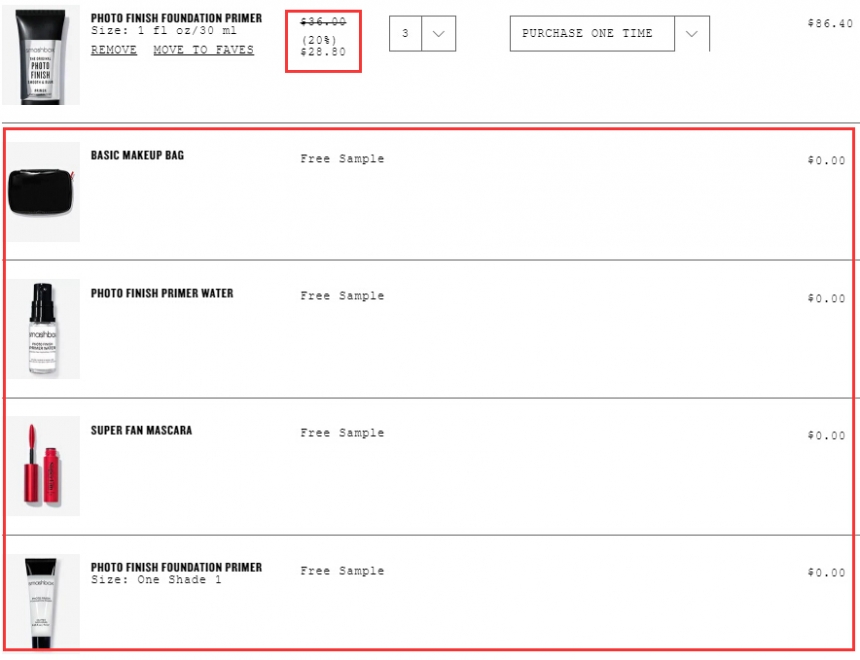Click the Super Fan Mascara title
Screen dimensions: 860x660
pyautogui.click(x=141, y=430)
